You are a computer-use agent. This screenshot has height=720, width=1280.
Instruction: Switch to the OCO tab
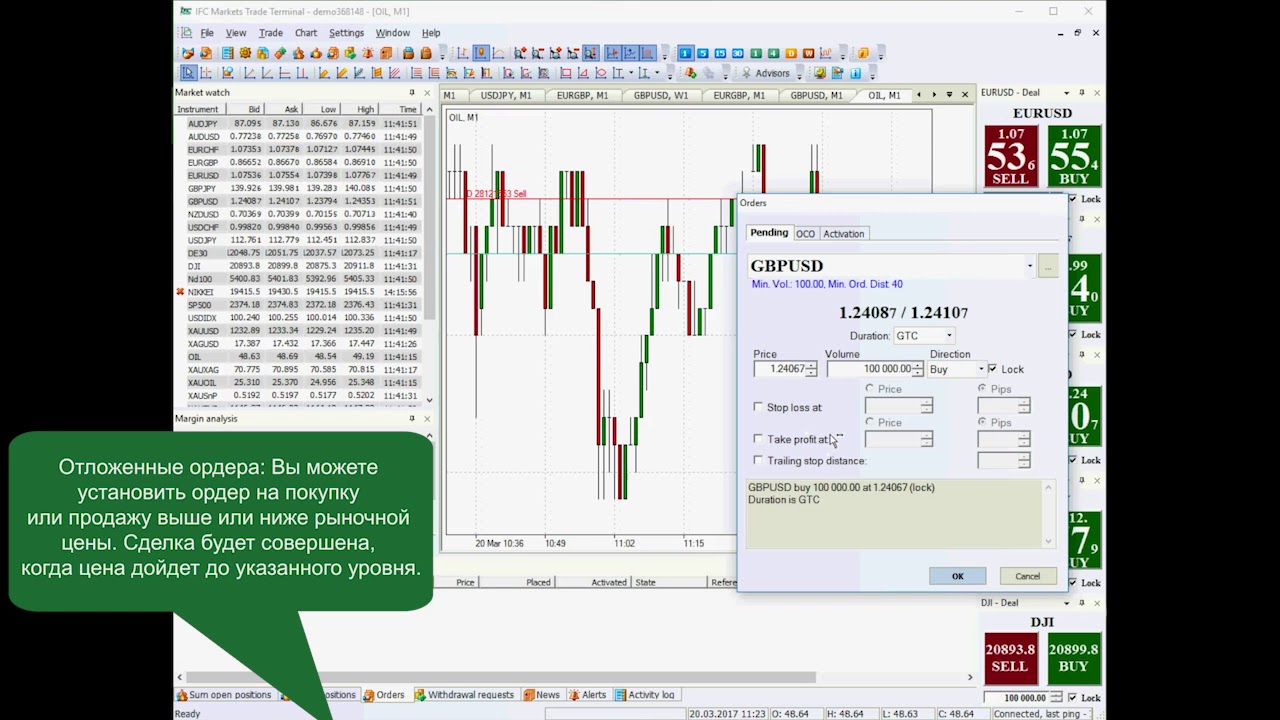[805, 233]
